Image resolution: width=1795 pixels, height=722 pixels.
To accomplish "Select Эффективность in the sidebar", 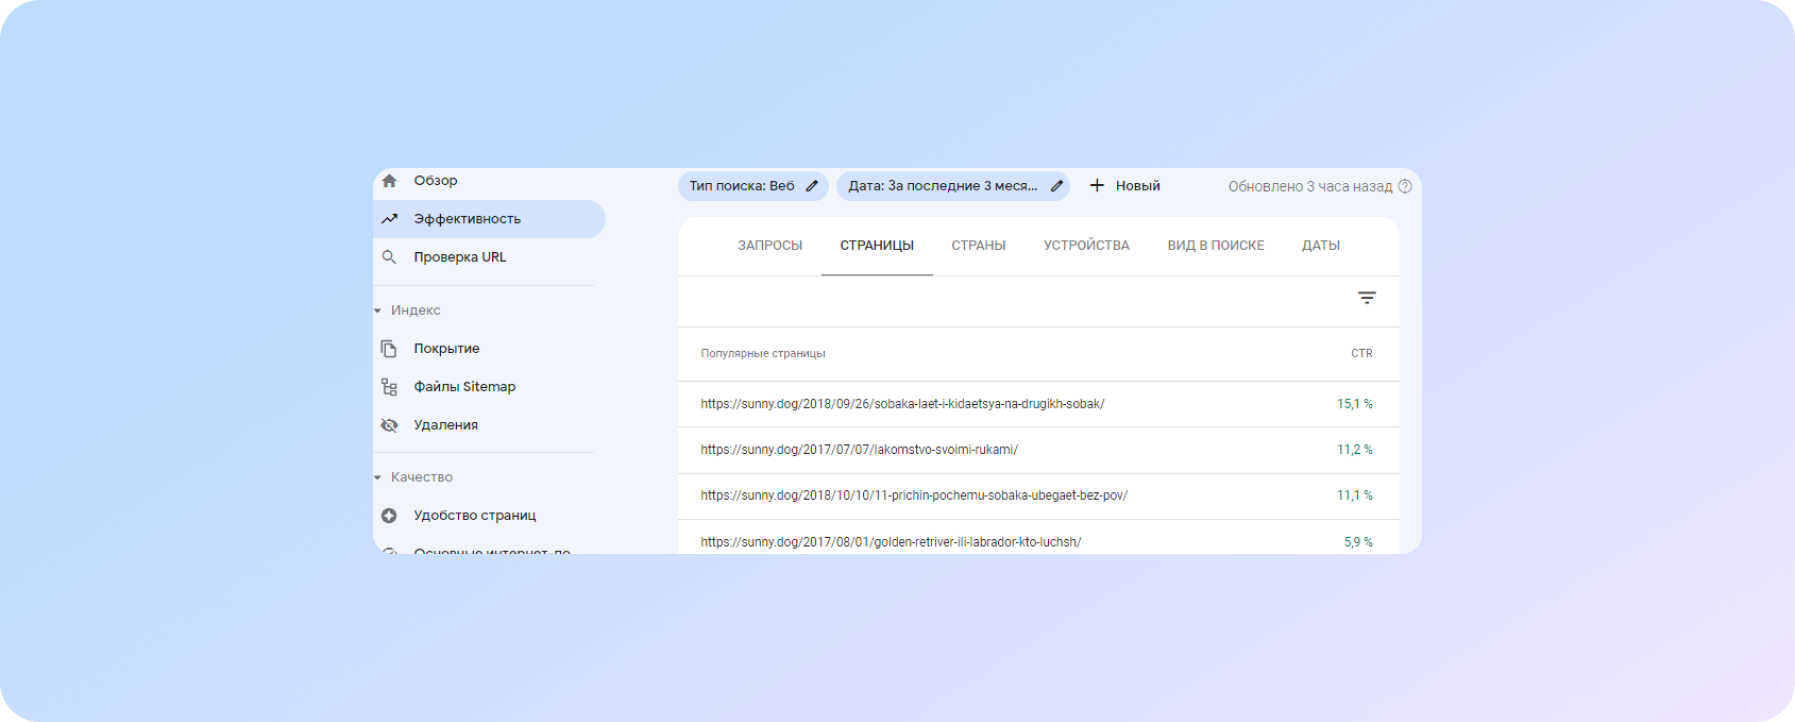I will click(488, 219).
